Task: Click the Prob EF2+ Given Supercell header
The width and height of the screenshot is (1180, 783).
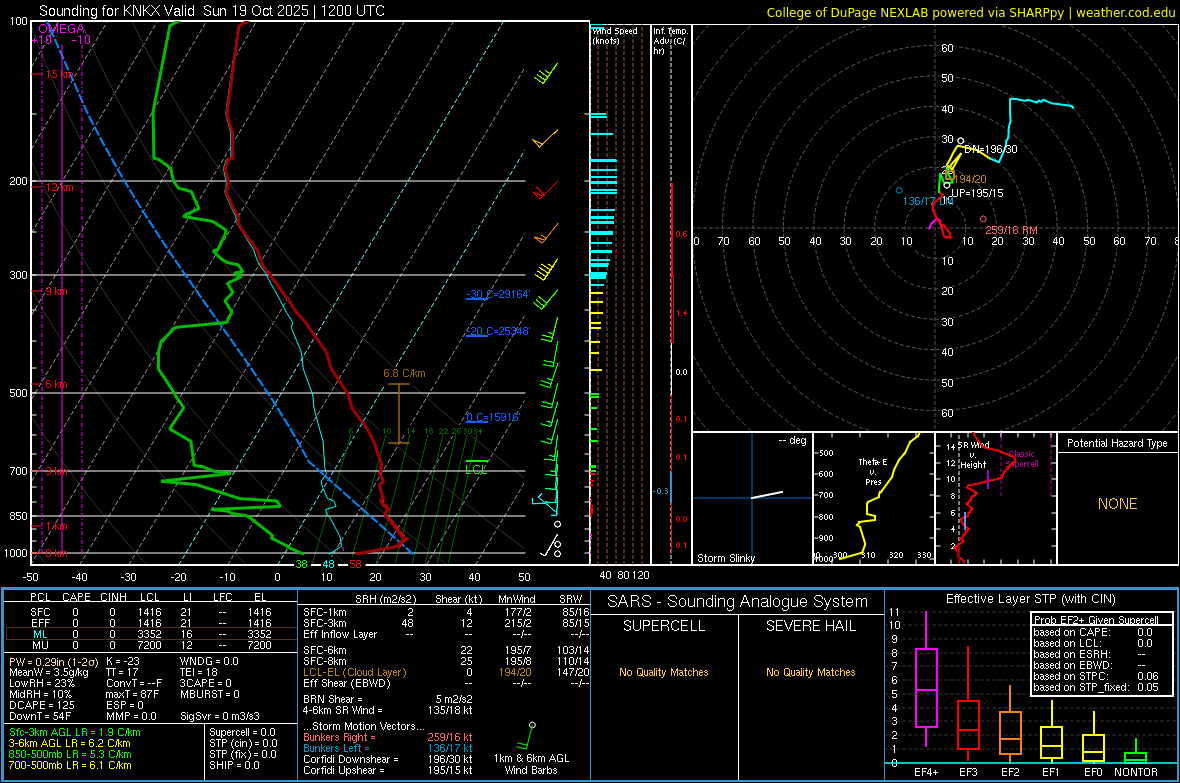Action: [x=1096, y=620]
